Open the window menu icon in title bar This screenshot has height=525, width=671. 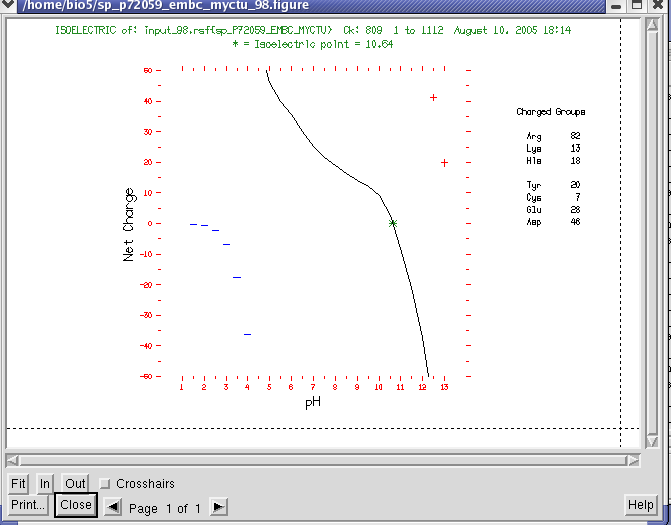(x=9, y=7)
